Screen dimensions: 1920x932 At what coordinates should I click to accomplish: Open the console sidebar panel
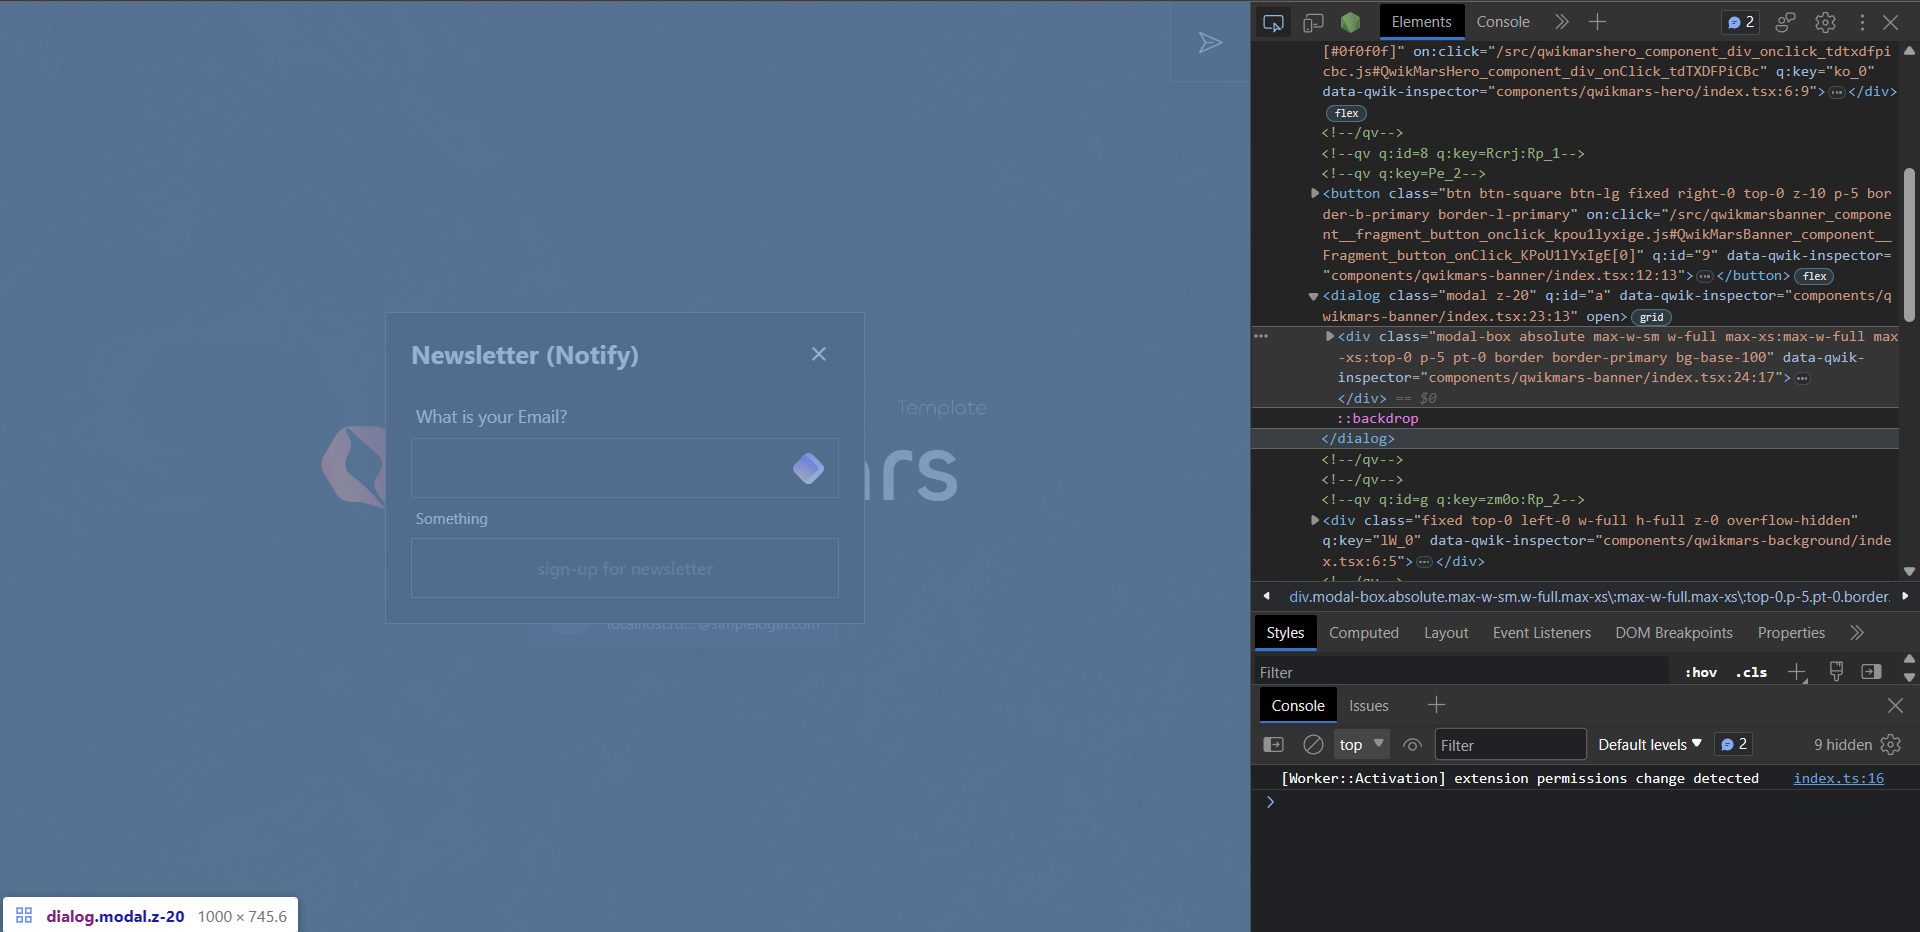[1273, 744]
